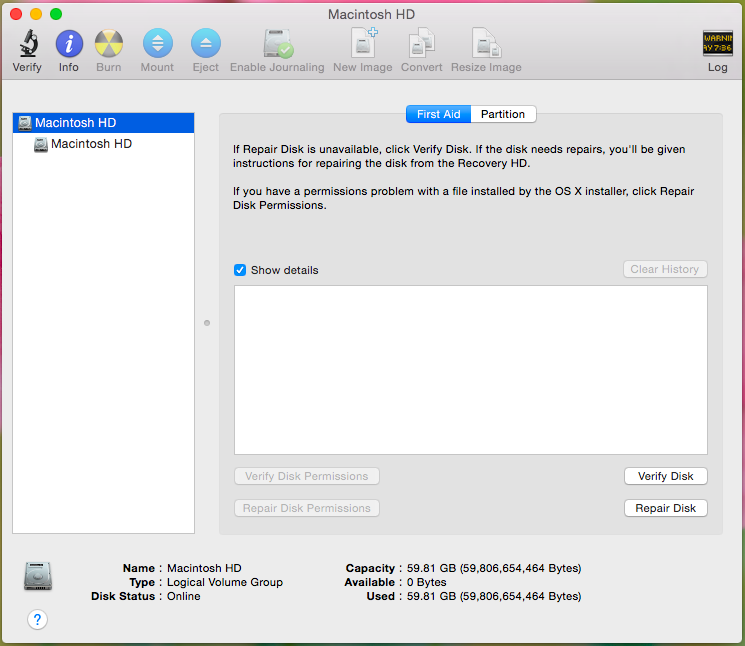Uncheck the Show details checkbox
Image resolution: width=745 pixels, height=646 pixels.
(240, 270)
